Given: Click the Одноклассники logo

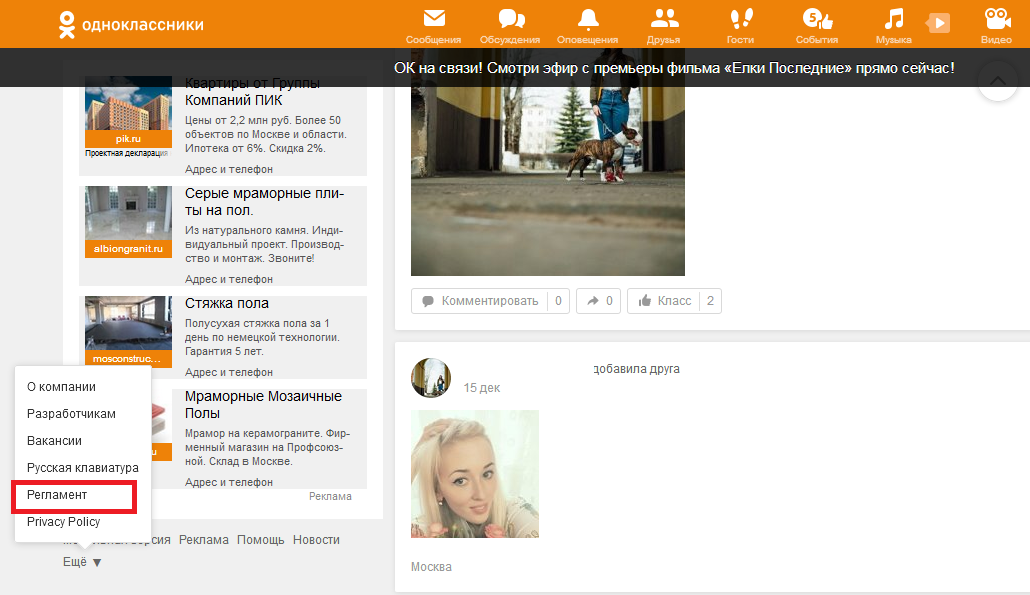Looking at the screenshot, I should pyautogui.click(x=130, y=24).
